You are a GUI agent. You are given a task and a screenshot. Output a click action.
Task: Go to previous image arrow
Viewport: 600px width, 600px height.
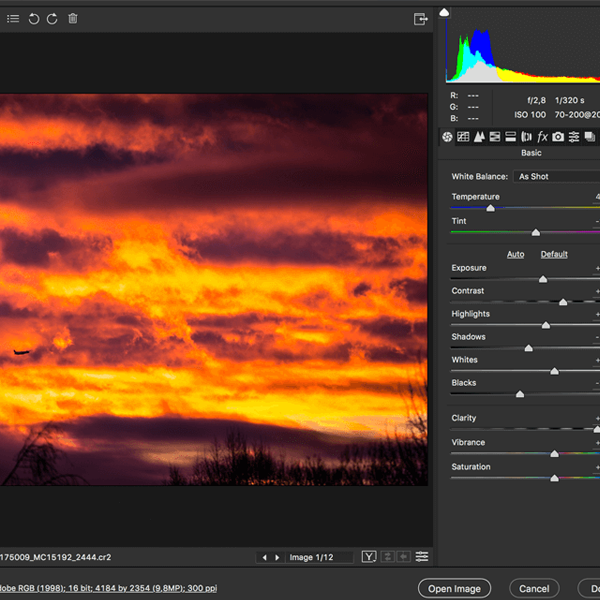pos(264,557)
